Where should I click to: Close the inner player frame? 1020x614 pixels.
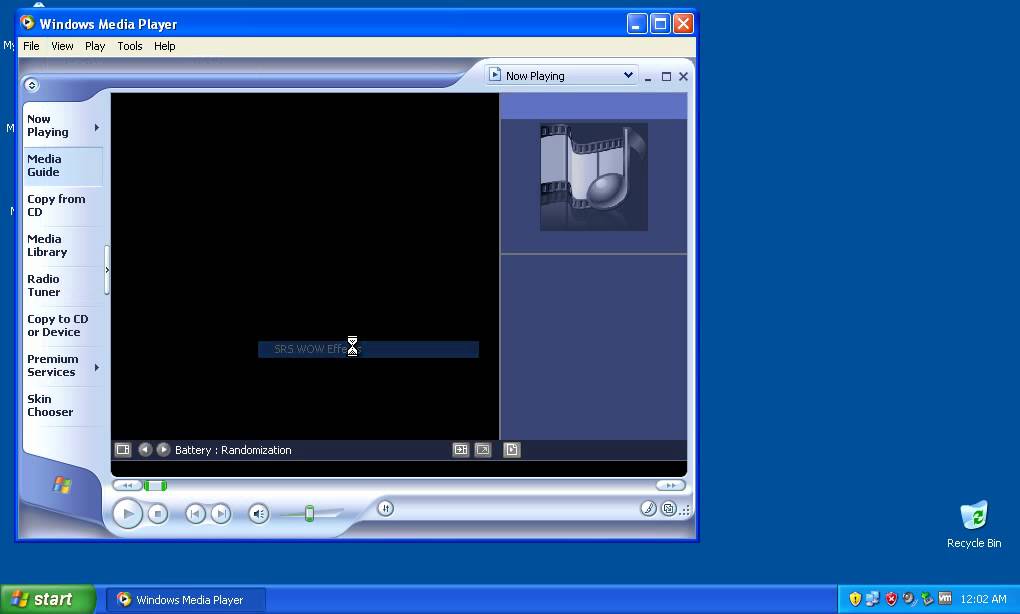[x=684, y=77]
